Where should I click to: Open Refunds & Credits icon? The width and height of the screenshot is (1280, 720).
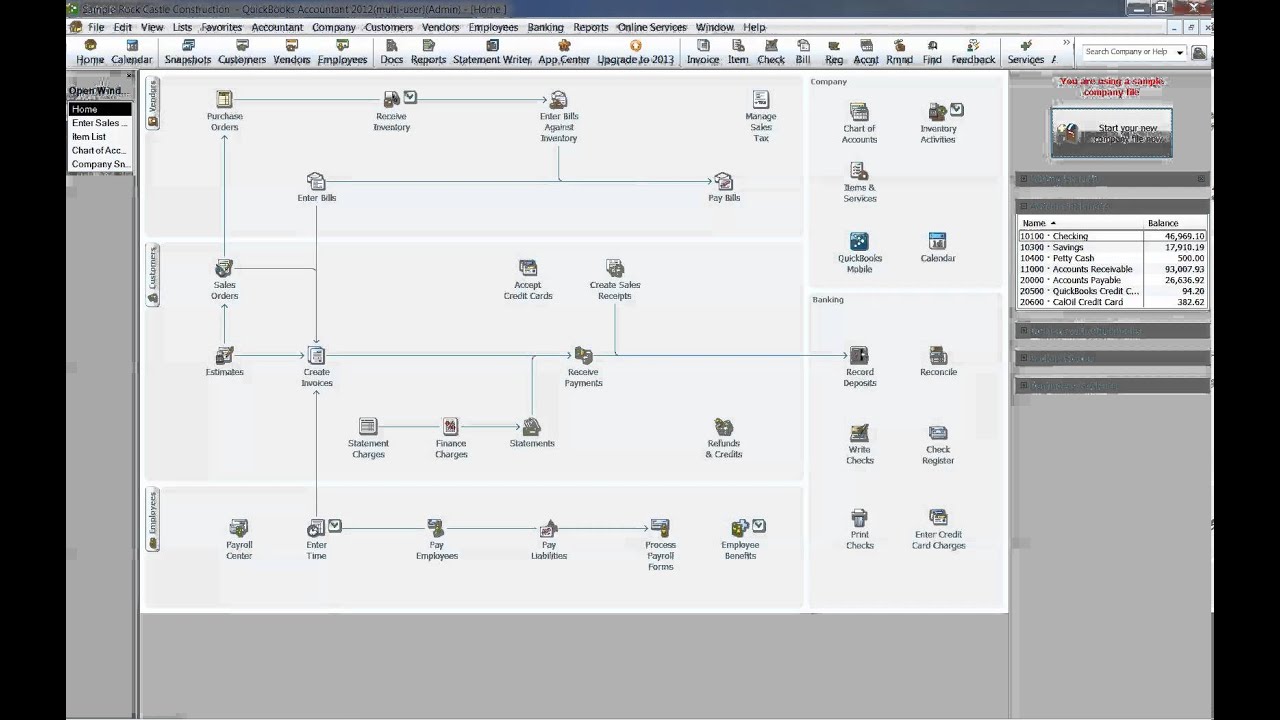click(723, 426)
